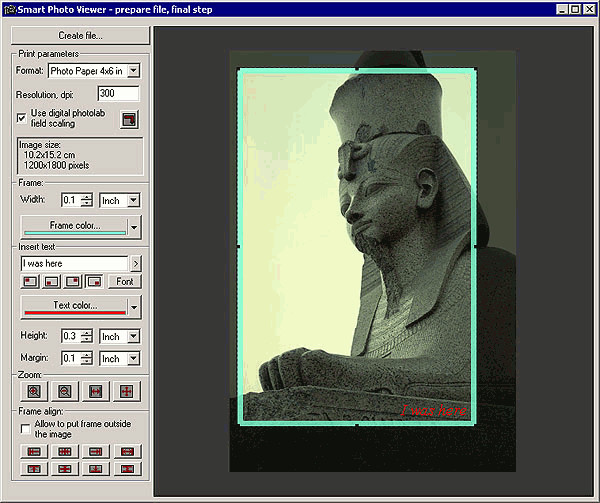Viewport: 600px width, 503px height.
Task: Click the red 'I was here' caption on the photo
Action: (434, 410)
